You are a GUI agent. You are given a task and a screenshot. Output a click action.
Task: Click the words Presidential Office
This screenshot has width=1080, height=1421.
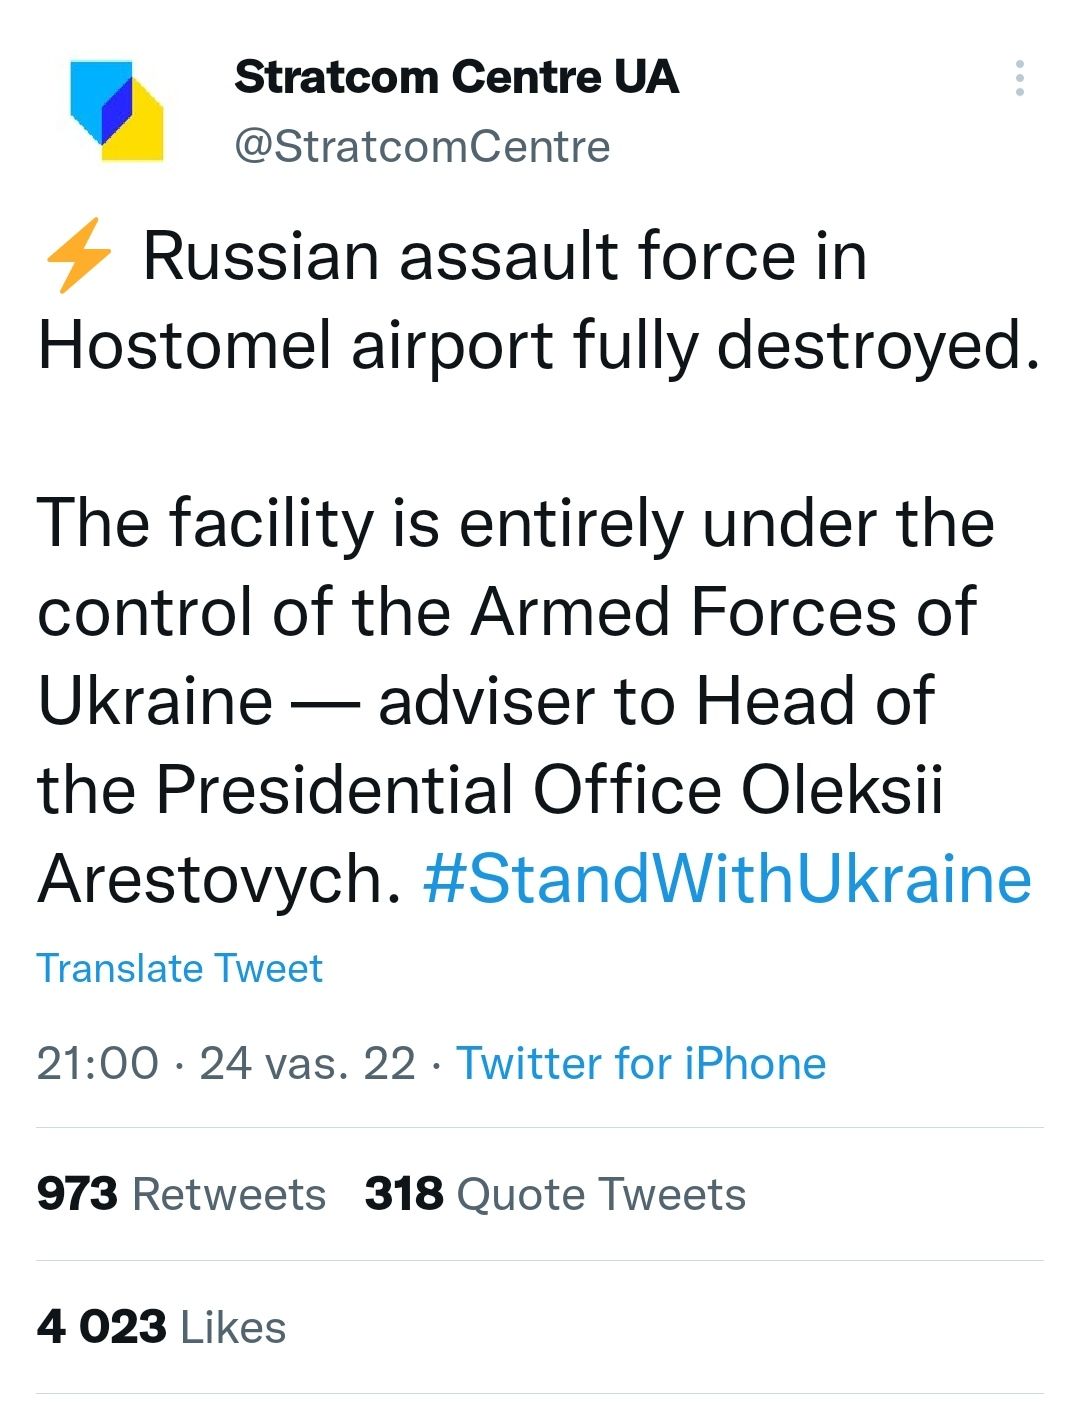[439, 790]
